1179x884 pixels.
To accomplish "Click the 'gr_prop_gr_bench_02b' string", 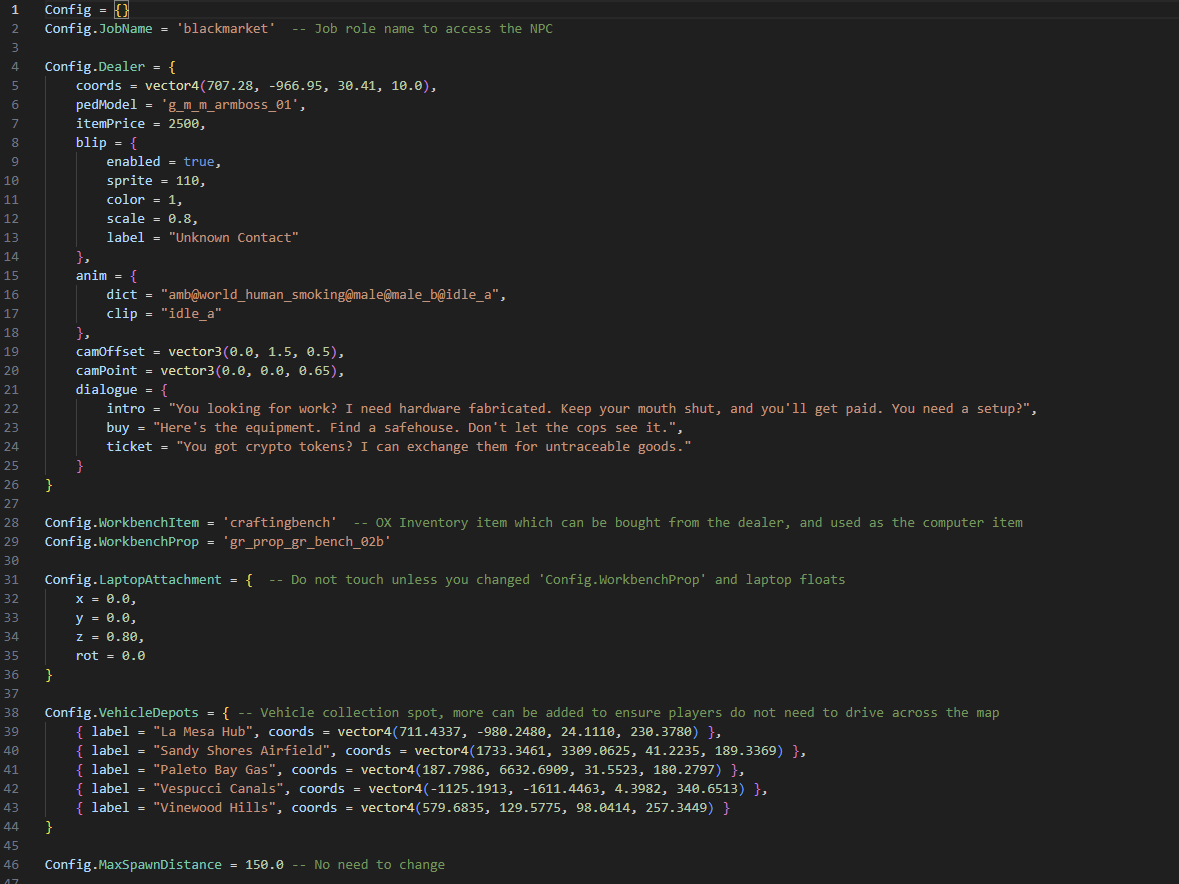I will [306, 541].
